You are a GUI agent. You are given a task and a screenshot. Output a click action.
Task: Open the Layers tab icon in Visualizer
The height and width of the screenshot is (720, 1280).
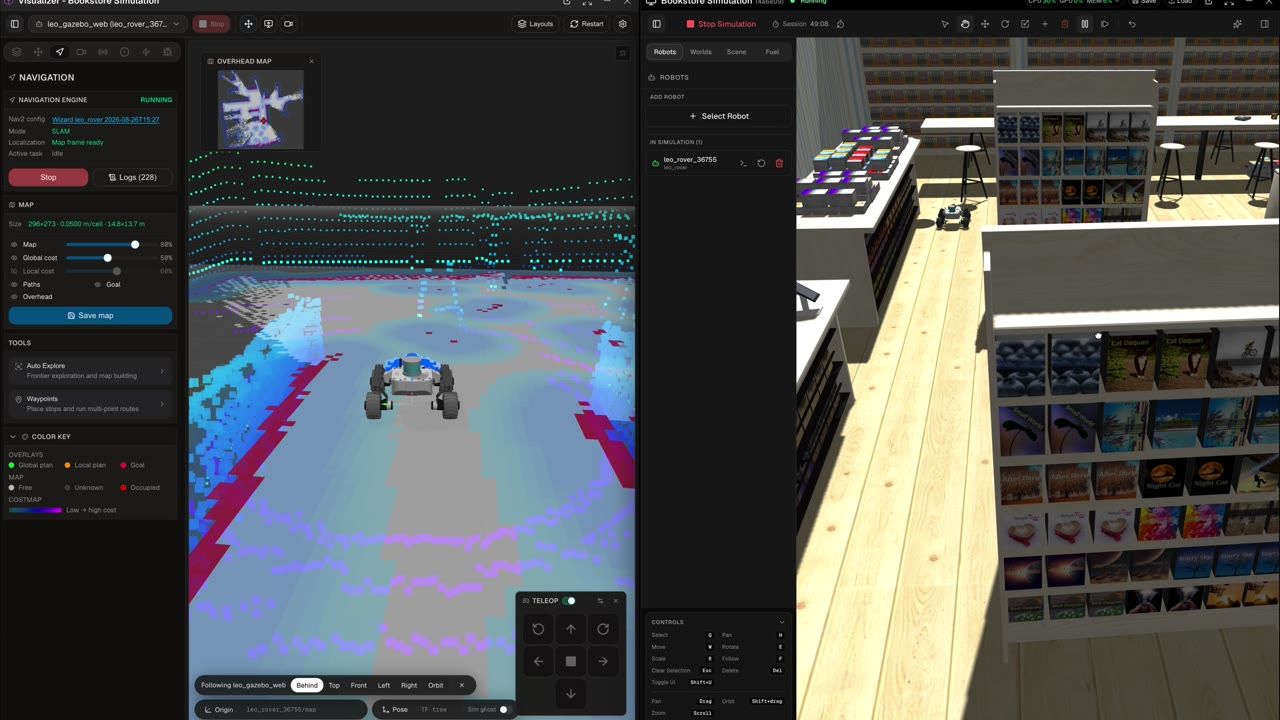pos(16,52)
